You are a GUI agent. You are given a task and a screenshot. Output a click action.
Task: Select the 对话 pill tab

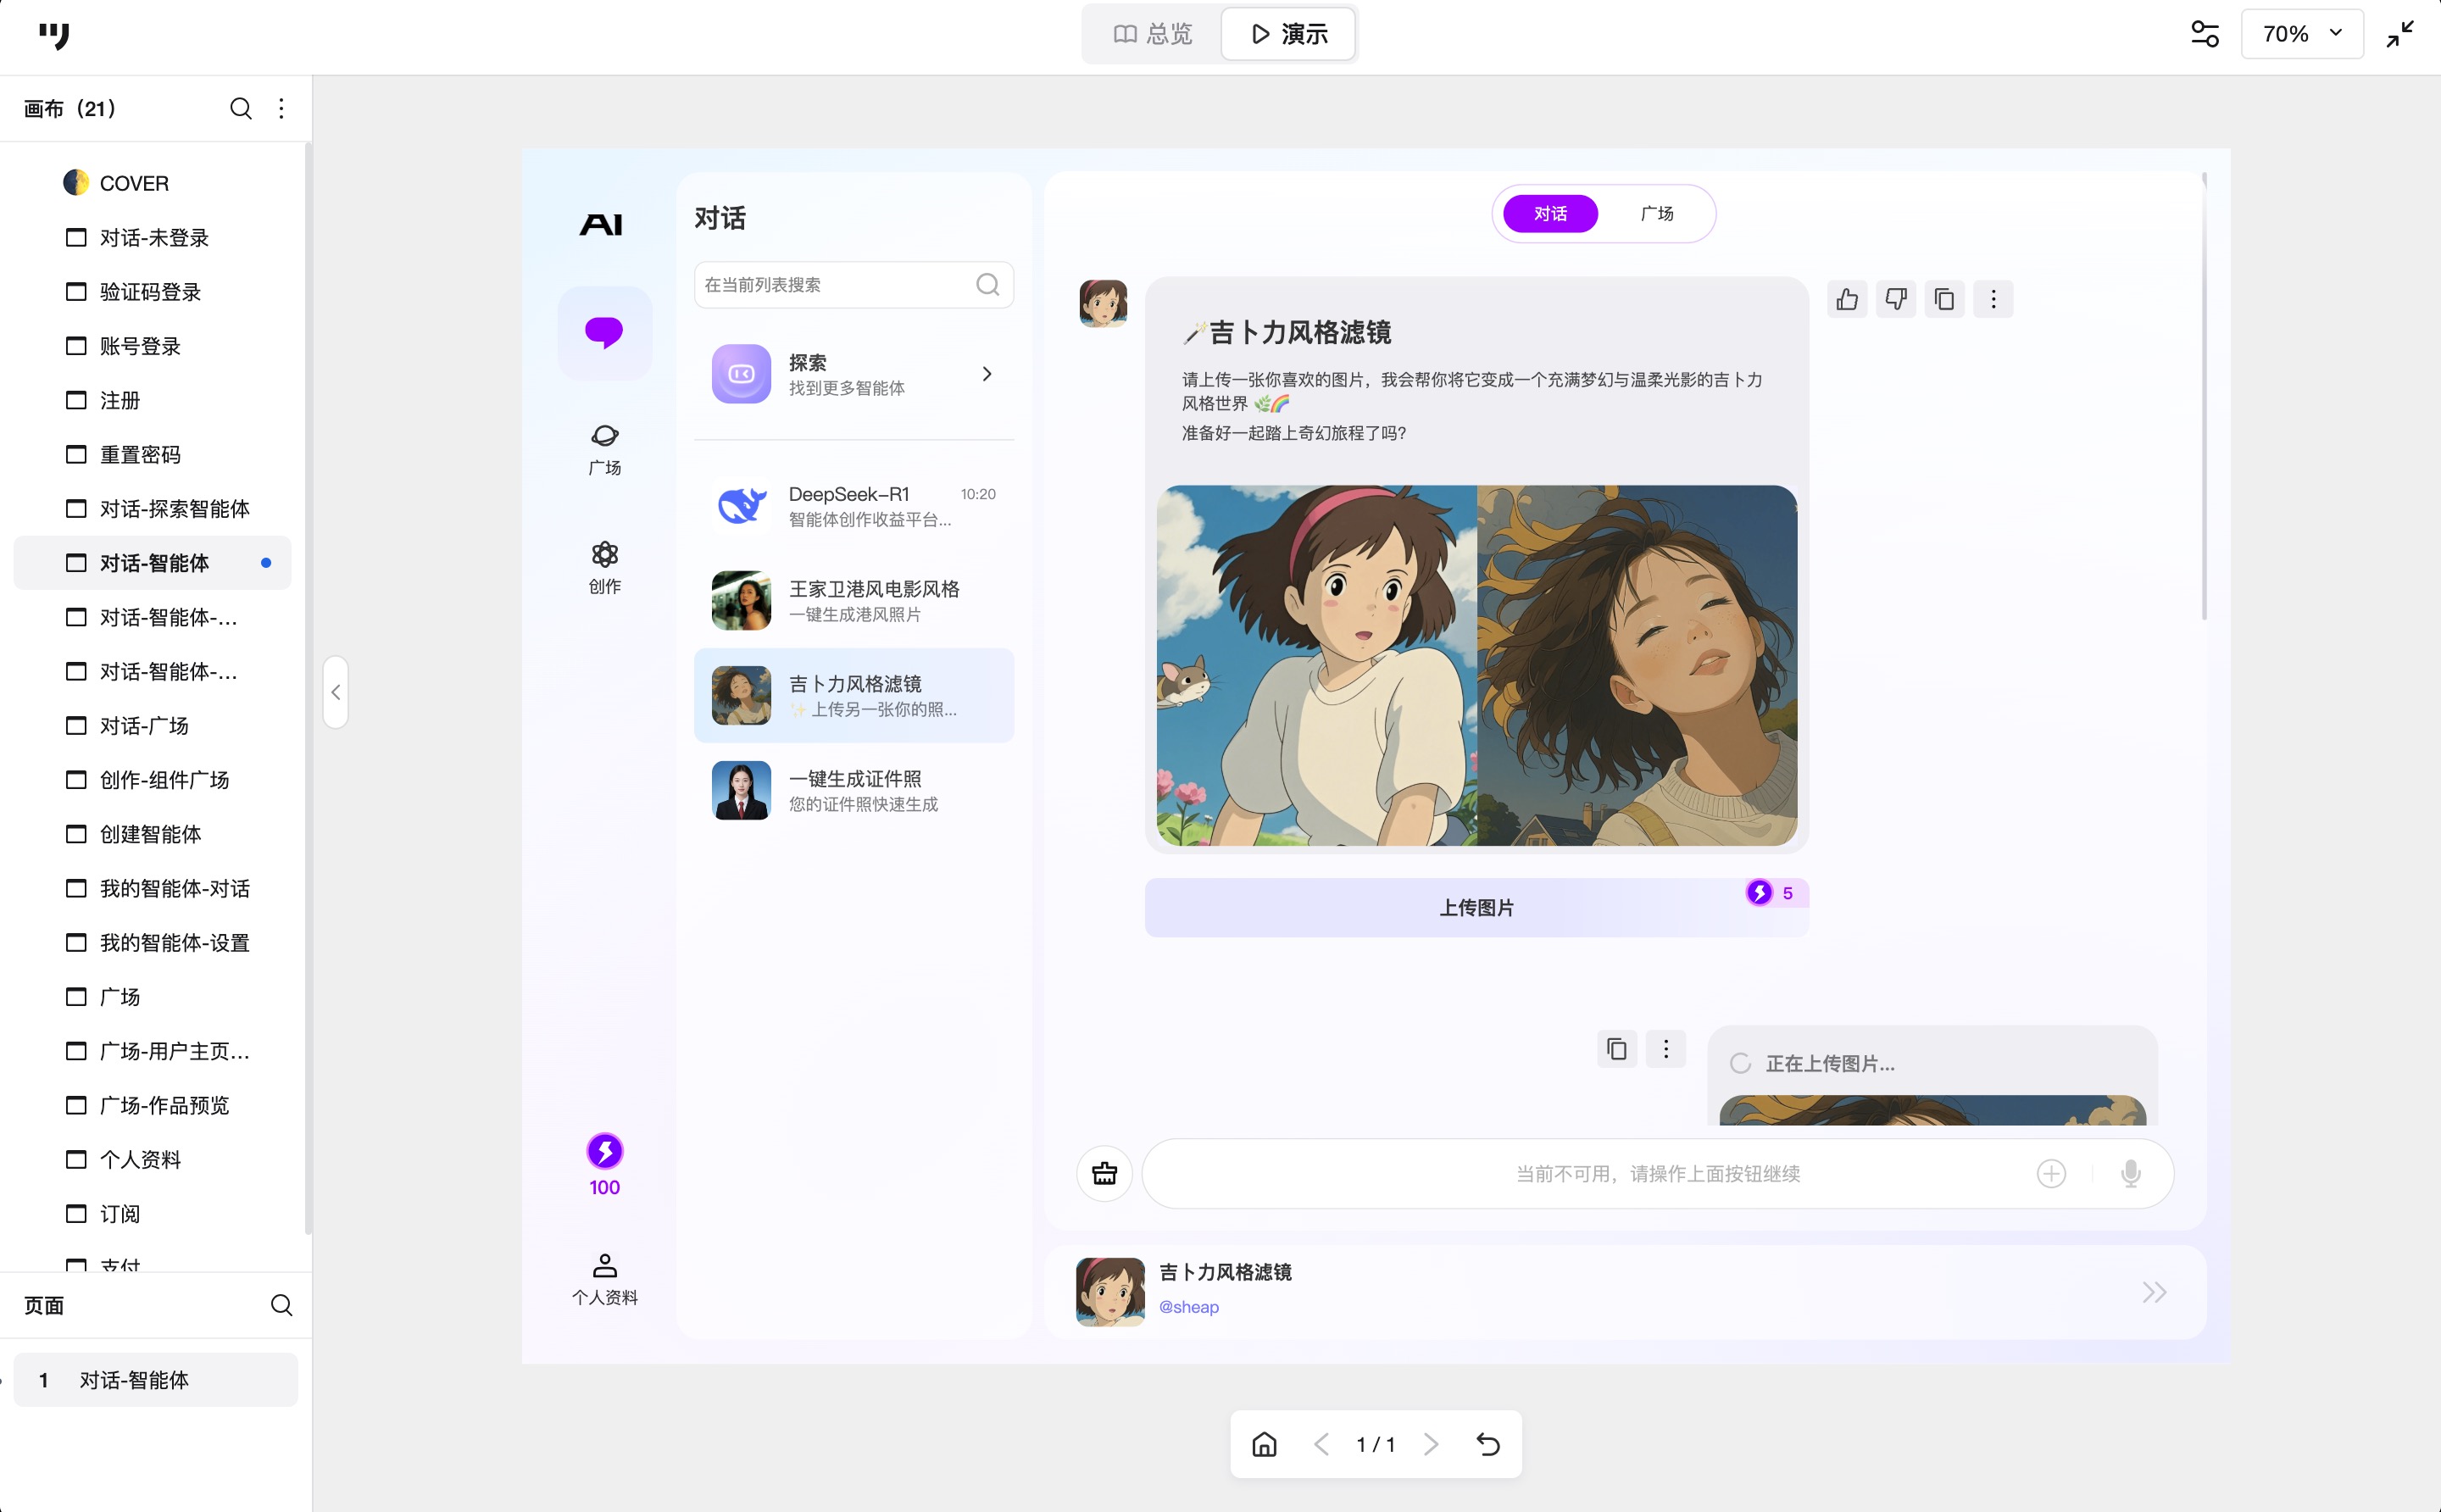(x=1550, y=214)
